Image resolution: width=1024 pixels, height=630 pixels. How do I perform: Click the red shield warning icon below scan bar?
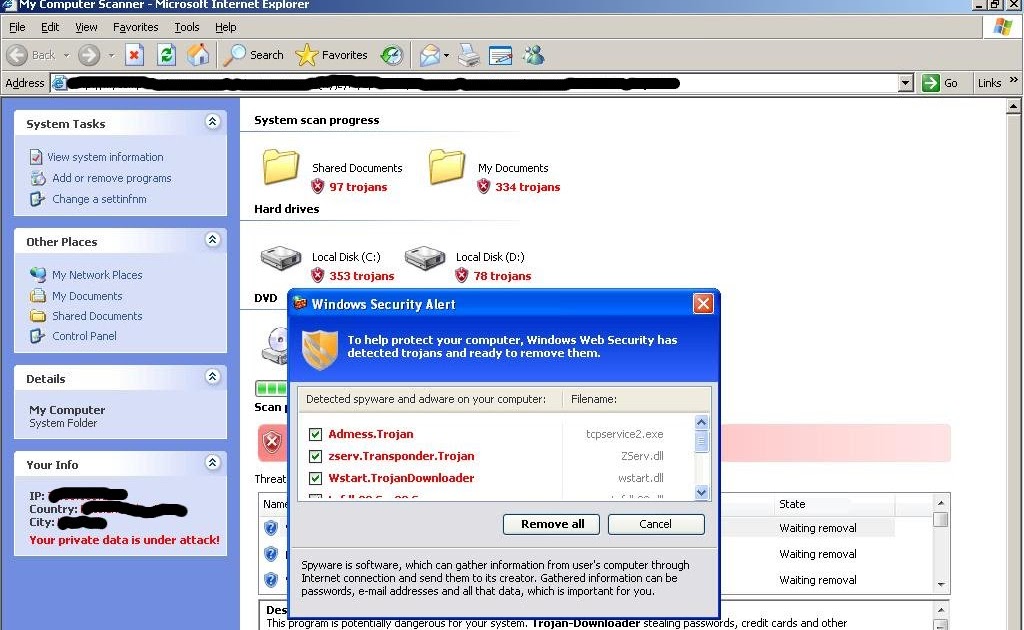[x=272, y=443]
